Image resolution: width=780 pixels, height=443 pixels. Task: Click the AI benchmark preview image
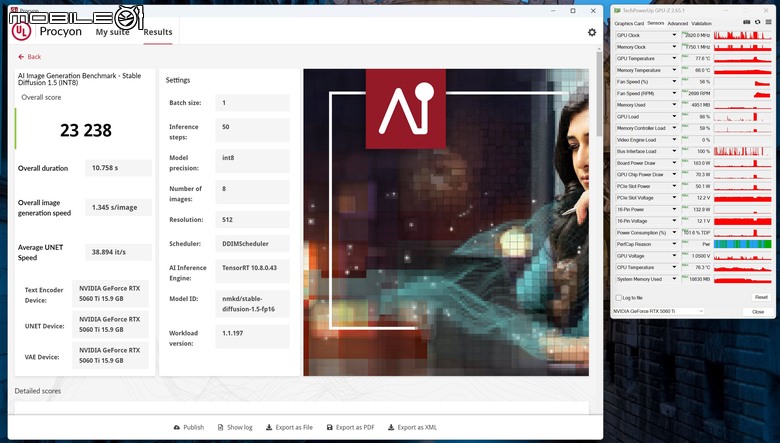pyautogui.click(x=446, y=222)
